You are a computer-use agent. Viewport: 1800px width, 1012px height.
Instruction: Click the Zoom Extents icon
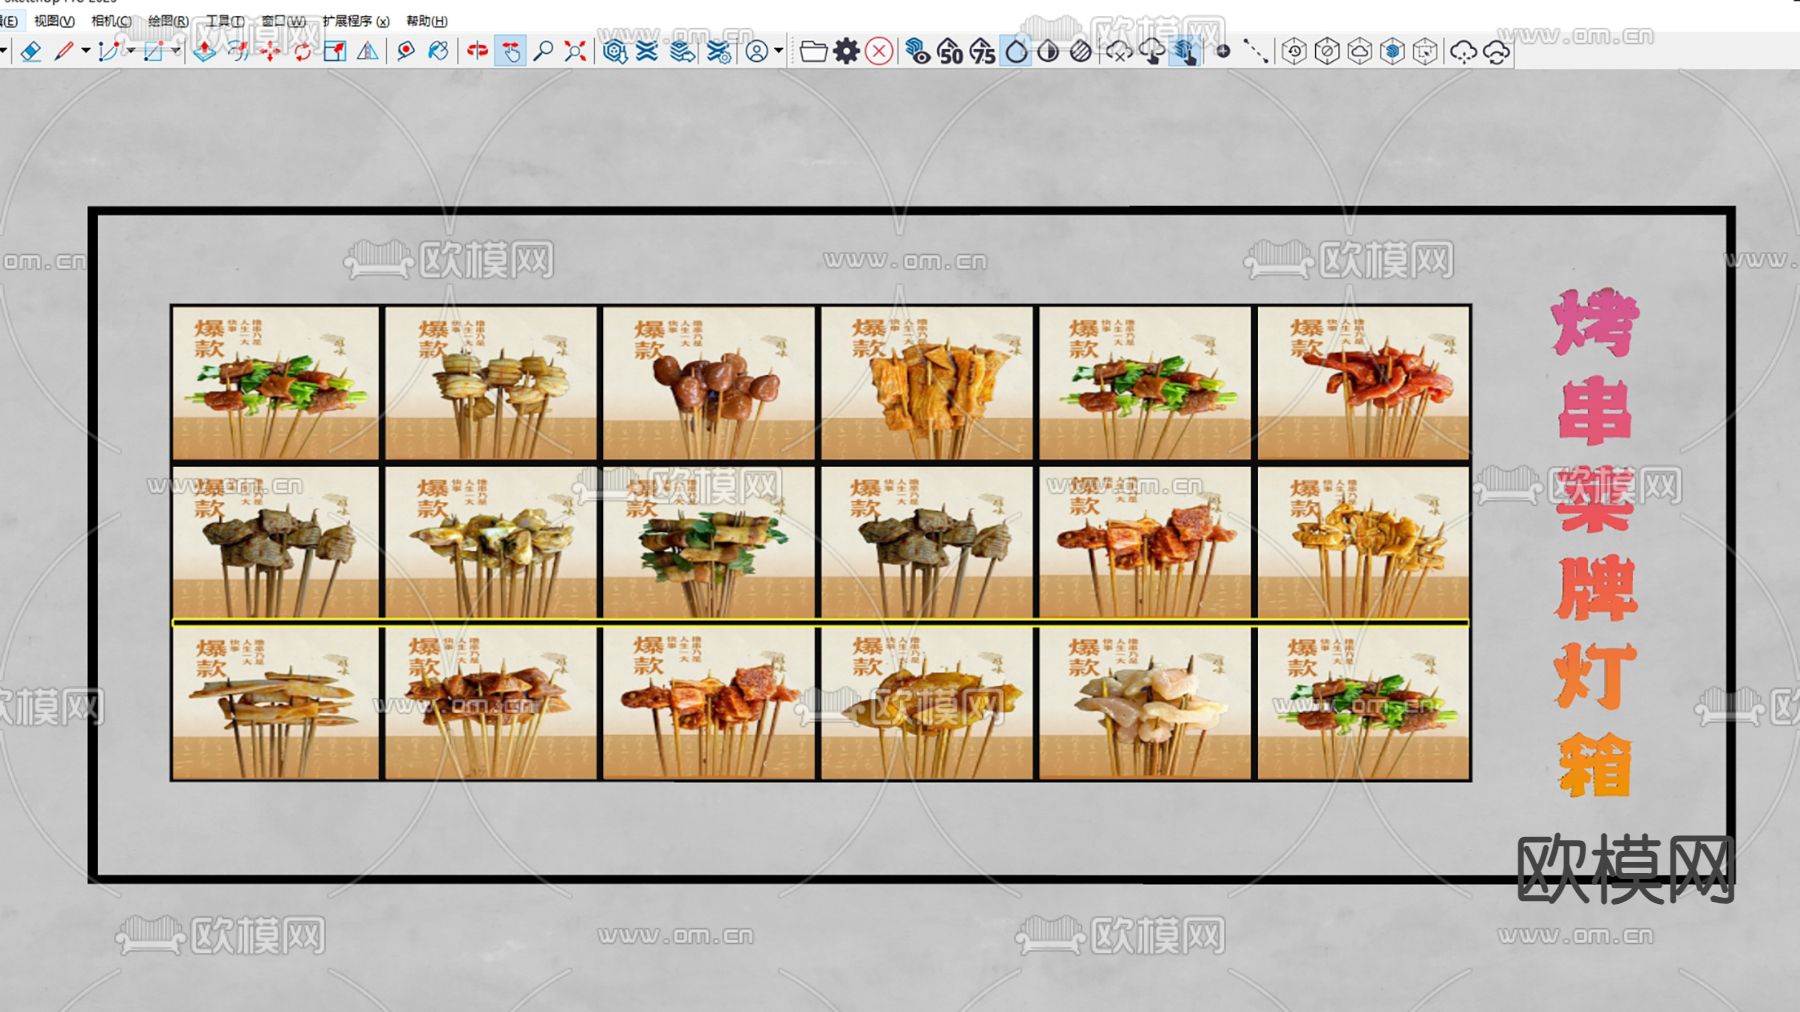click(575, 51)
